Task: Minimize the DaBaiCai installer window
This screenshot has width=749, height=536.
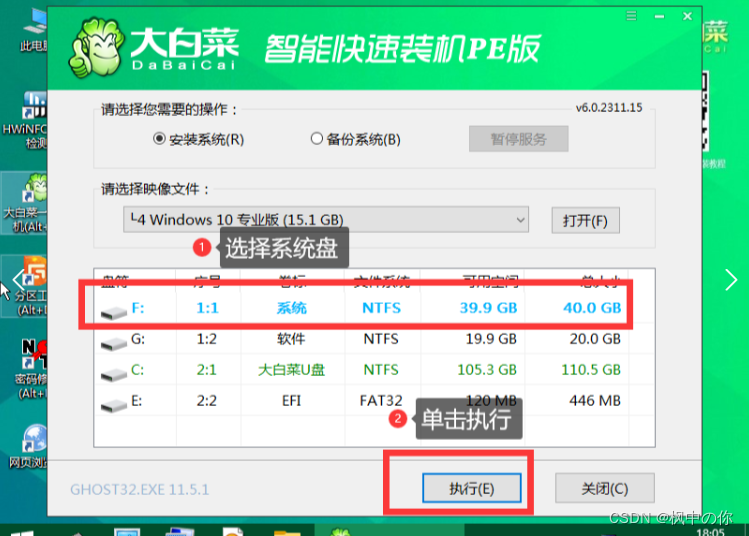Action: point(660,17)
